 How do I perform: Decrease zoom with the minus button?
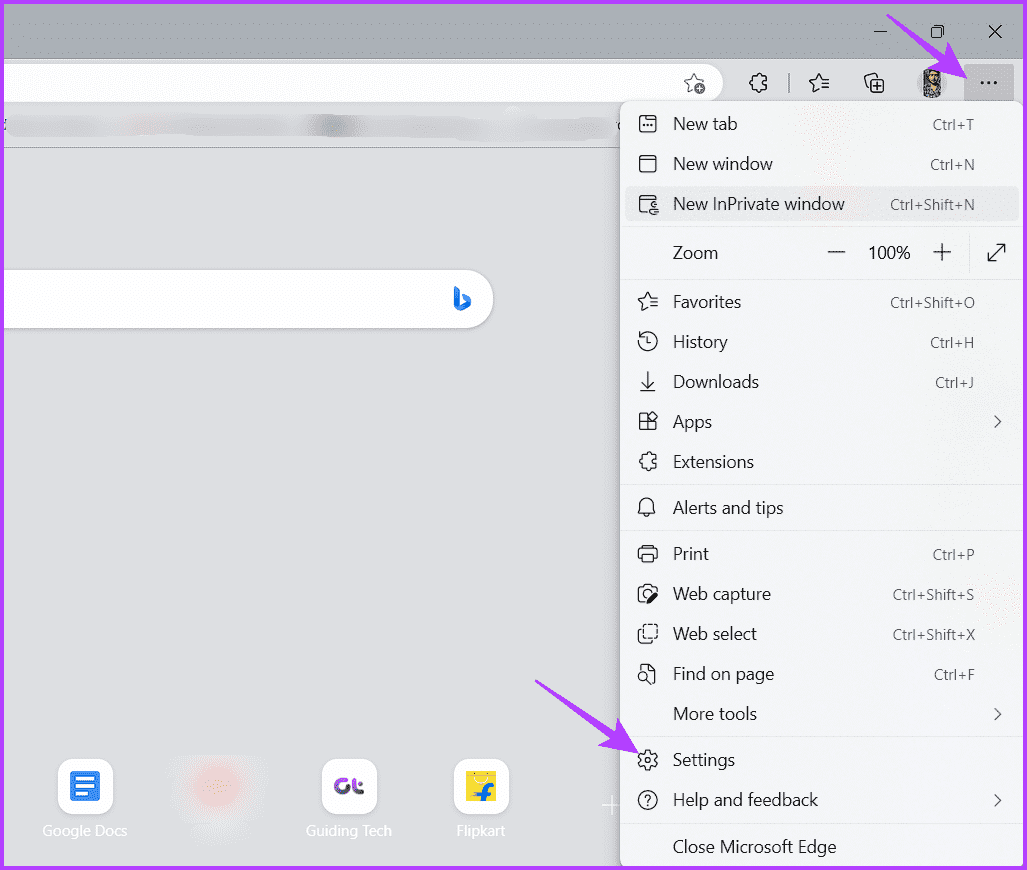[x=836, y=253]
